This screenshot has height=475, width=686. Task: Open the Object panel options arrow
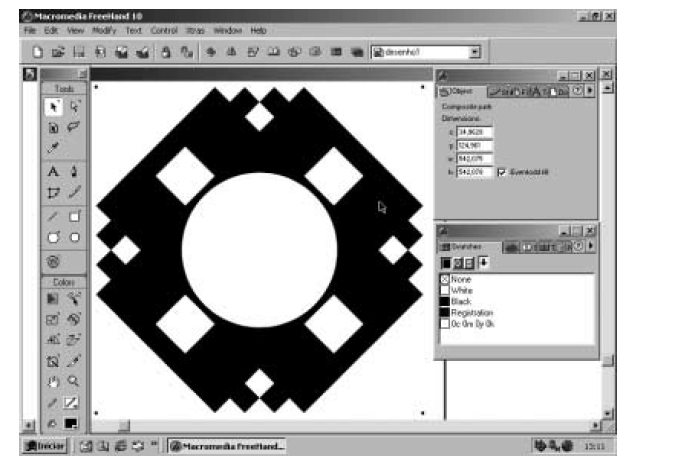(591, 91)
